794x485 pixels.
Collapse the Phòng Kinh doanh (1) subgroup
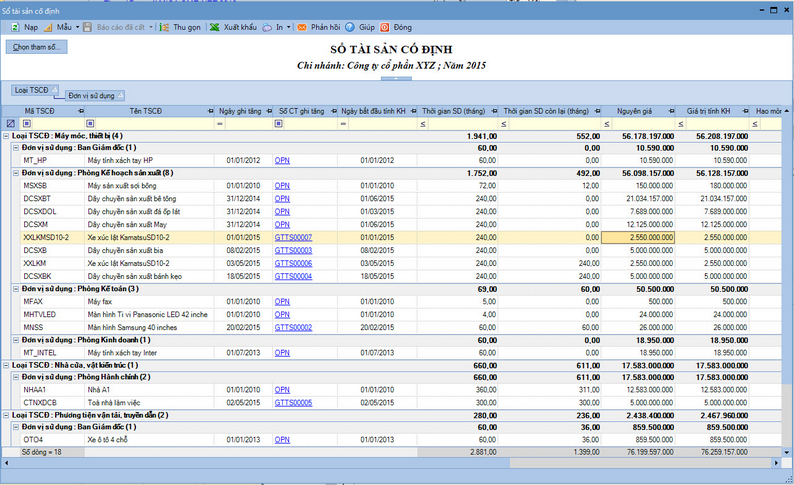(16, 340)
